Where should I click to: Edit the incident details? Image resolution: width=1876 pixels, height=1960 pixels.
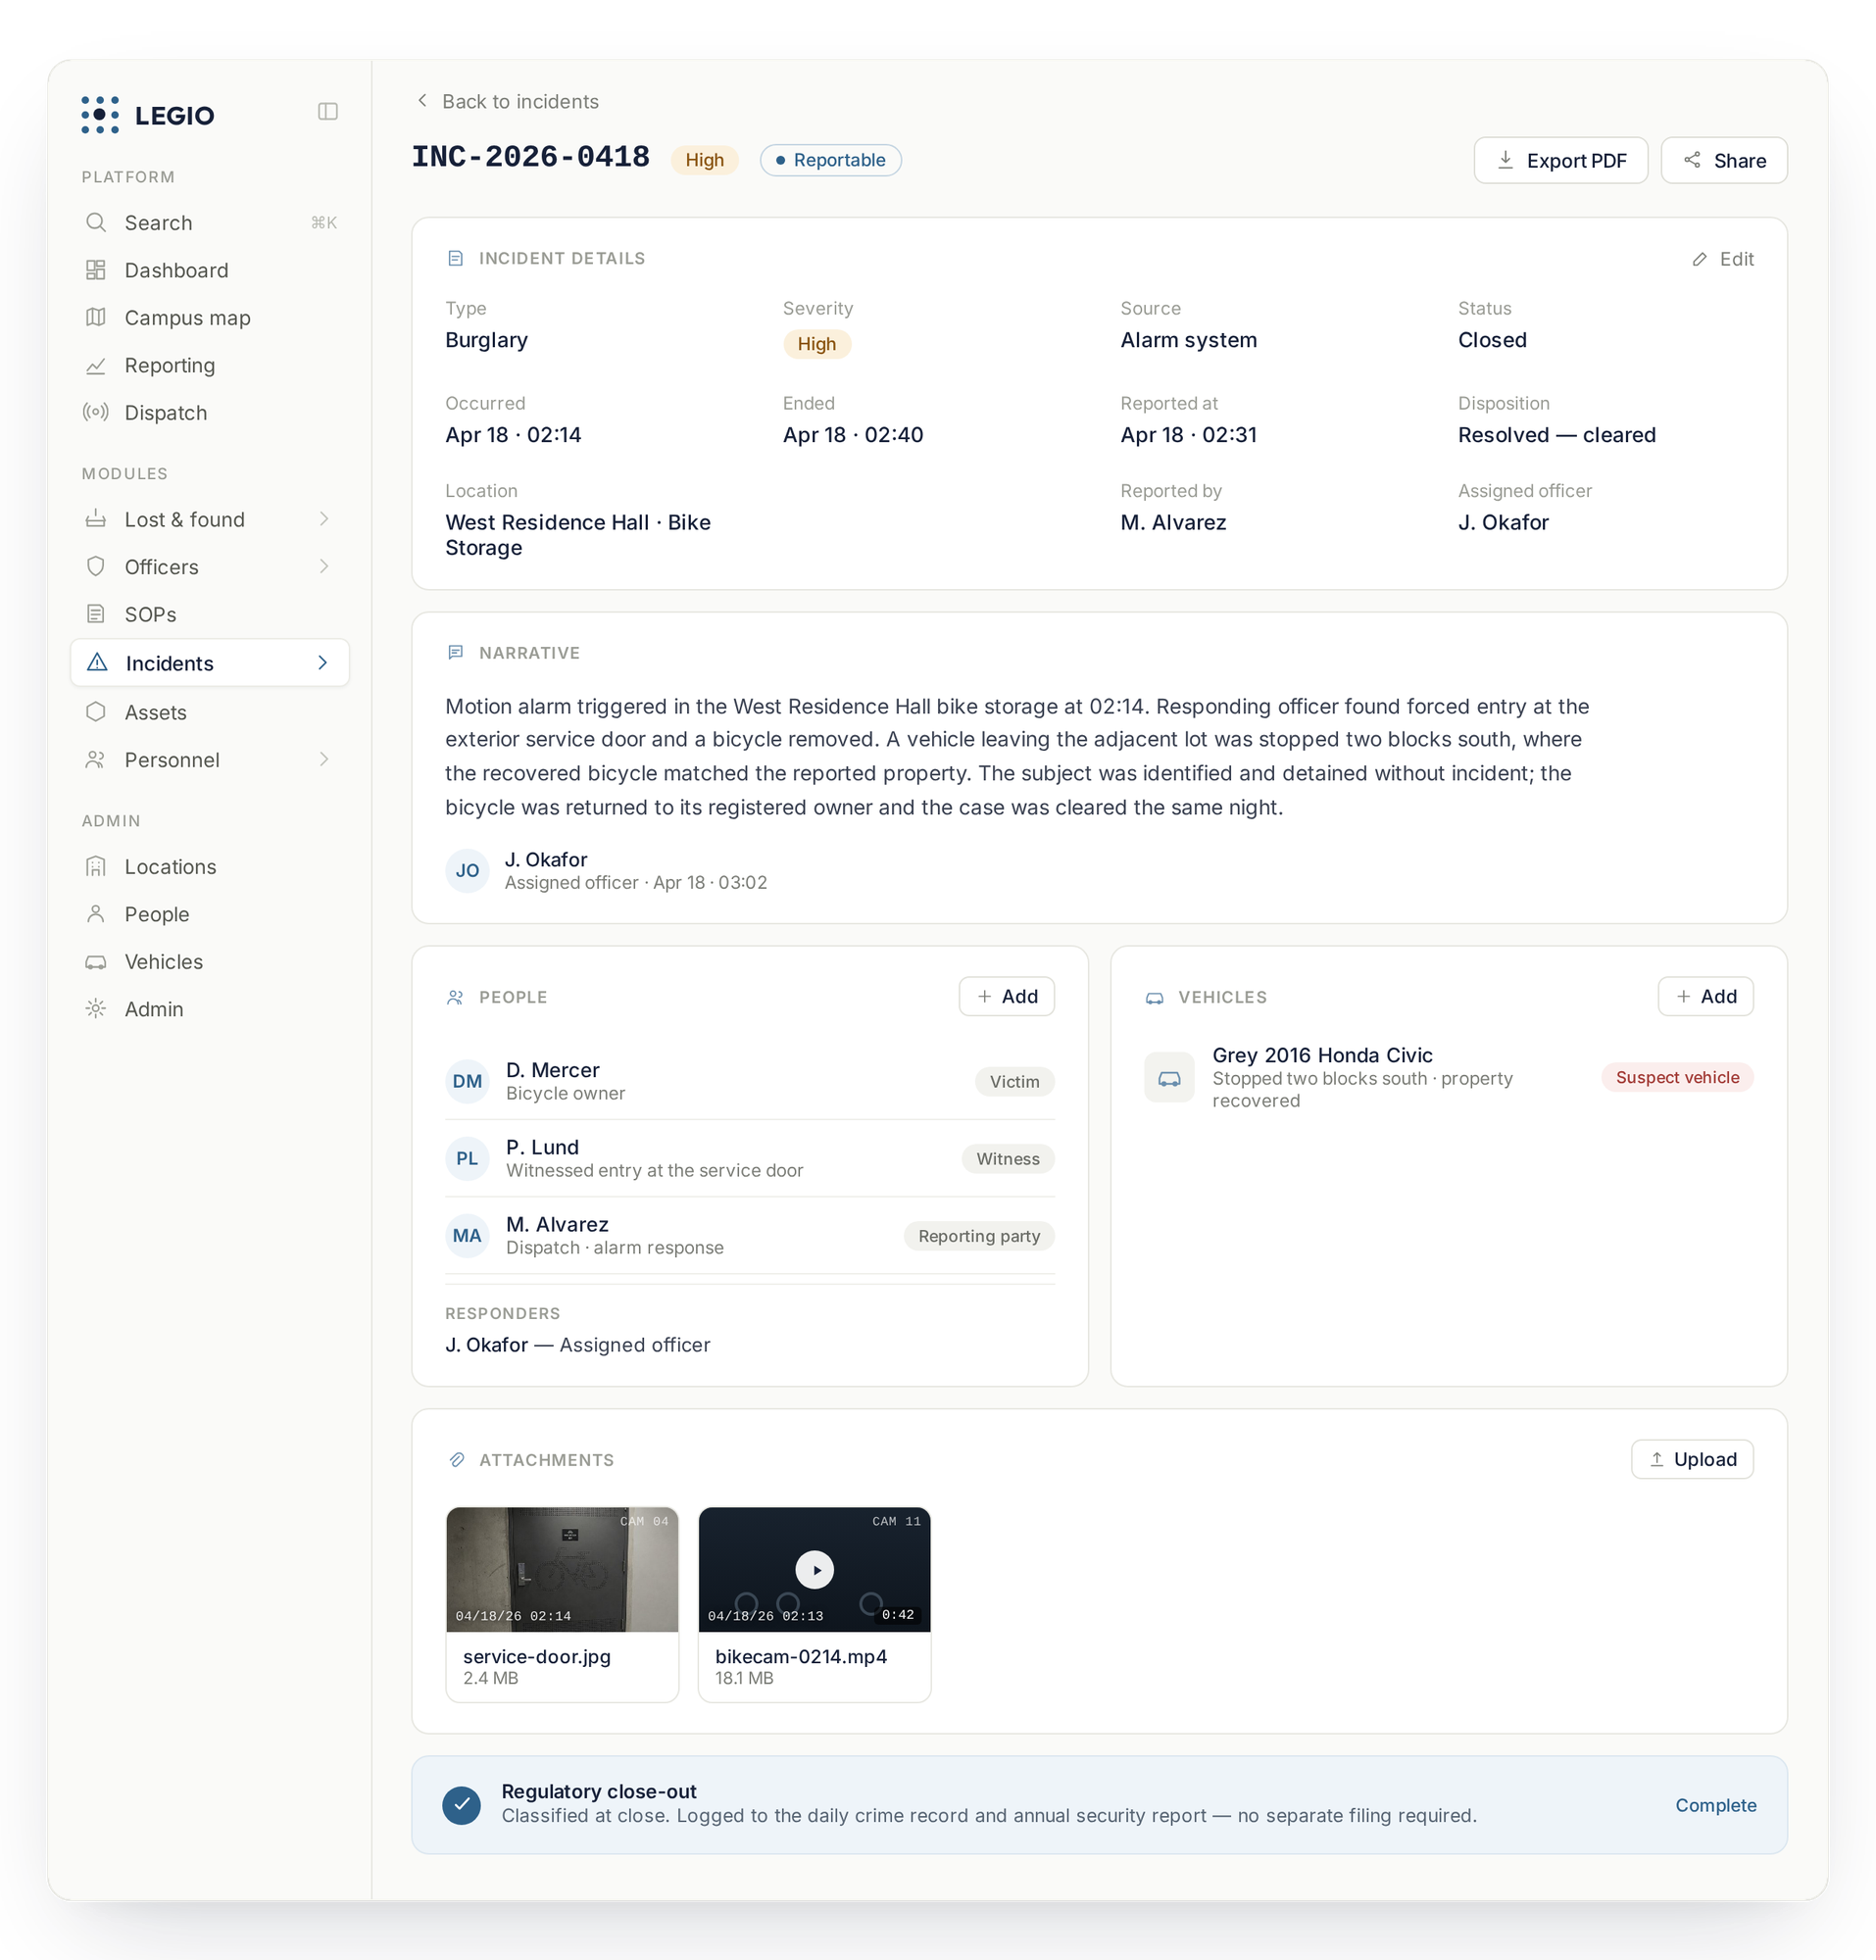coord(1723,258)
